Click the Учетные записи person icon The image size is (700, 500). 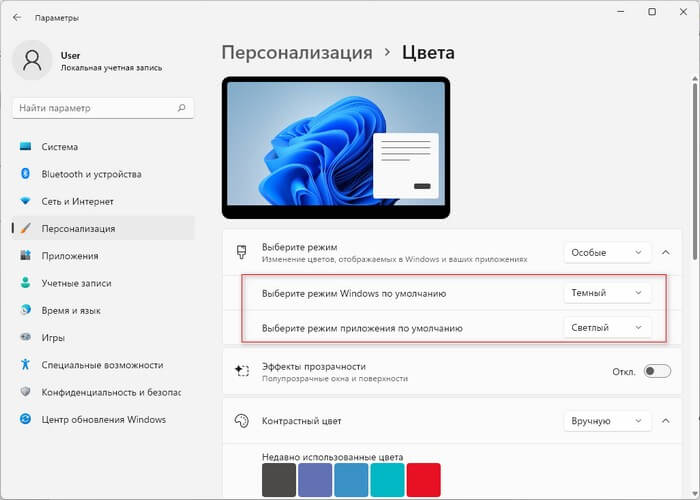(x=25, y=283)
